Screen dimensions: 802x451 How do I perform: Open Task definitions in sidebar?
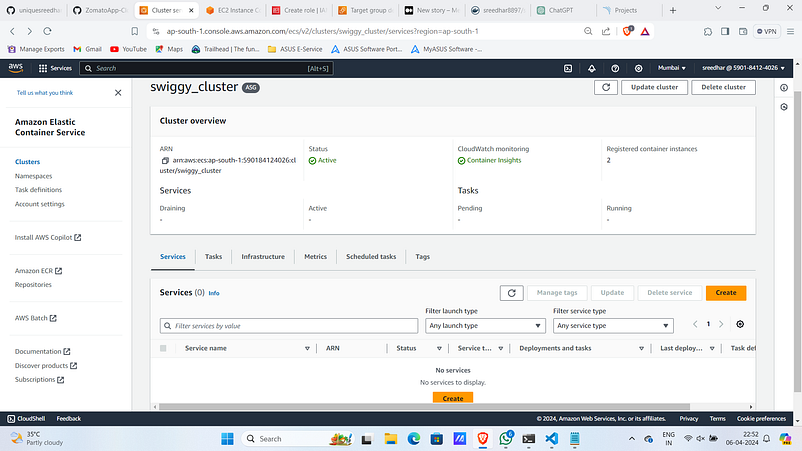(x=38, y=190)
